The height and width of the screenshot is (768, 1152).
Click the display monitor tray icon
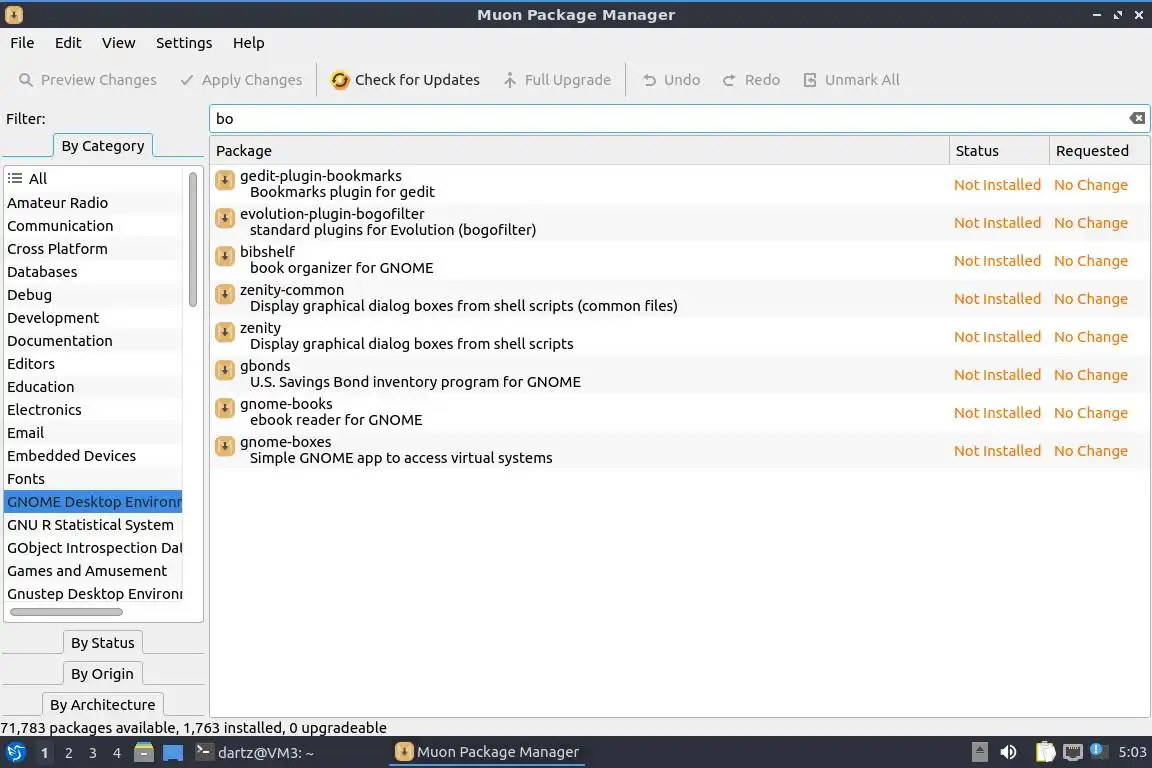[x=1073, y=753]
